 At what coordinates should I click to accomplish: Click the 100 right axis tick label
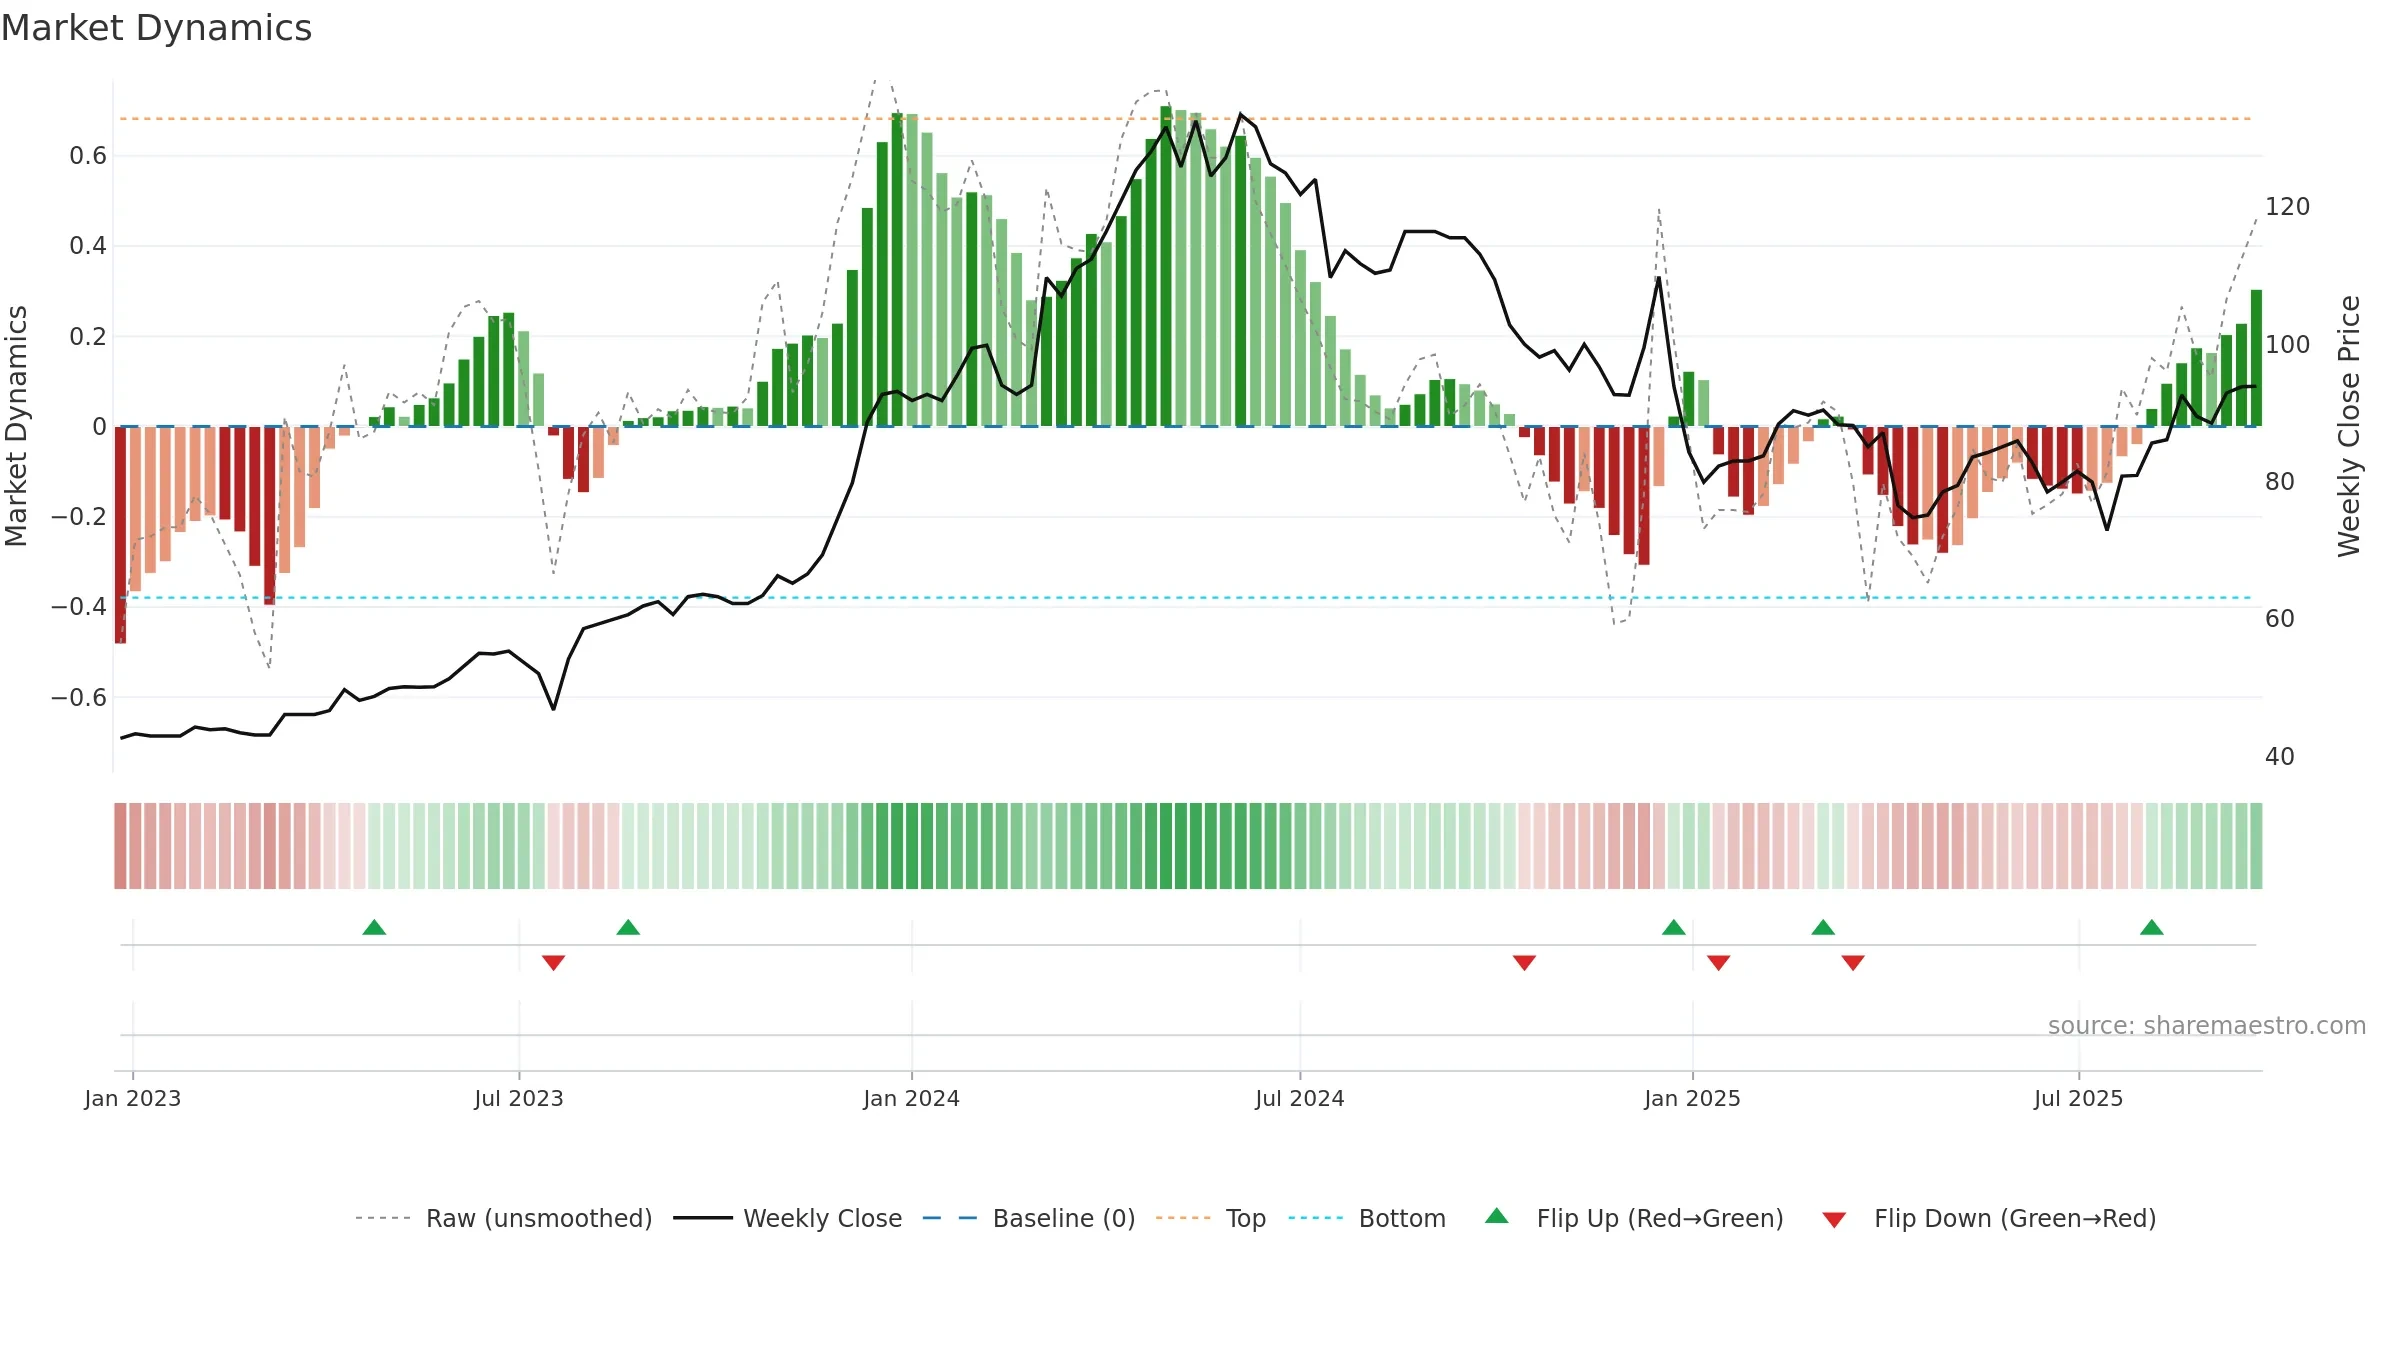pos(2288,345)
